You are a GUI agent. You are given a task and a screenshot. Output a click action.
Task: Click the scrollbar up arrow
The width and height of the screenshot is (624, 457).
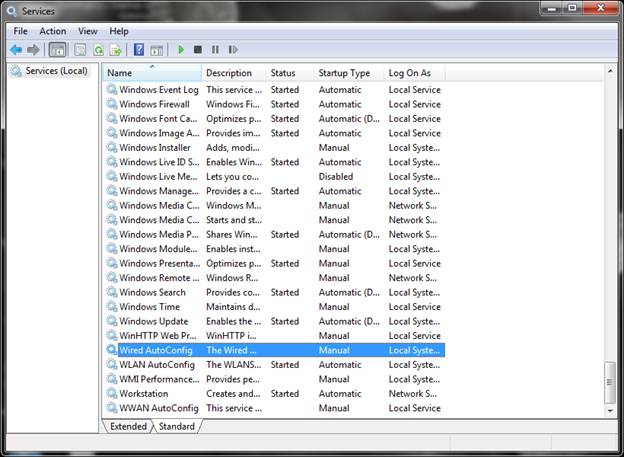coord(610,70)
